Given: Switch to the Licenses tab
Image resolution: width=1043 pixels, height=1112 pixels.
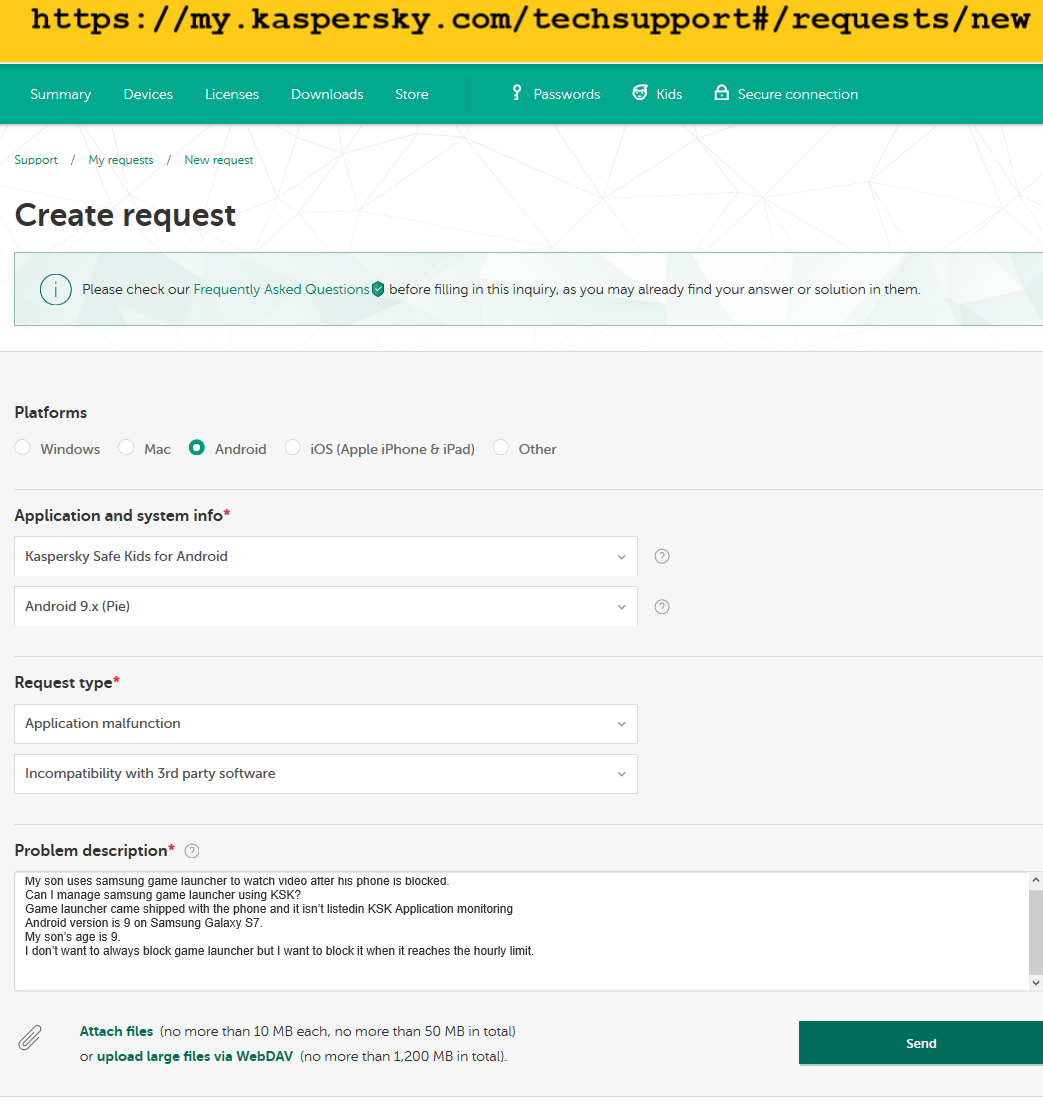Looking at the screenshot, I should tap(232, 94).
